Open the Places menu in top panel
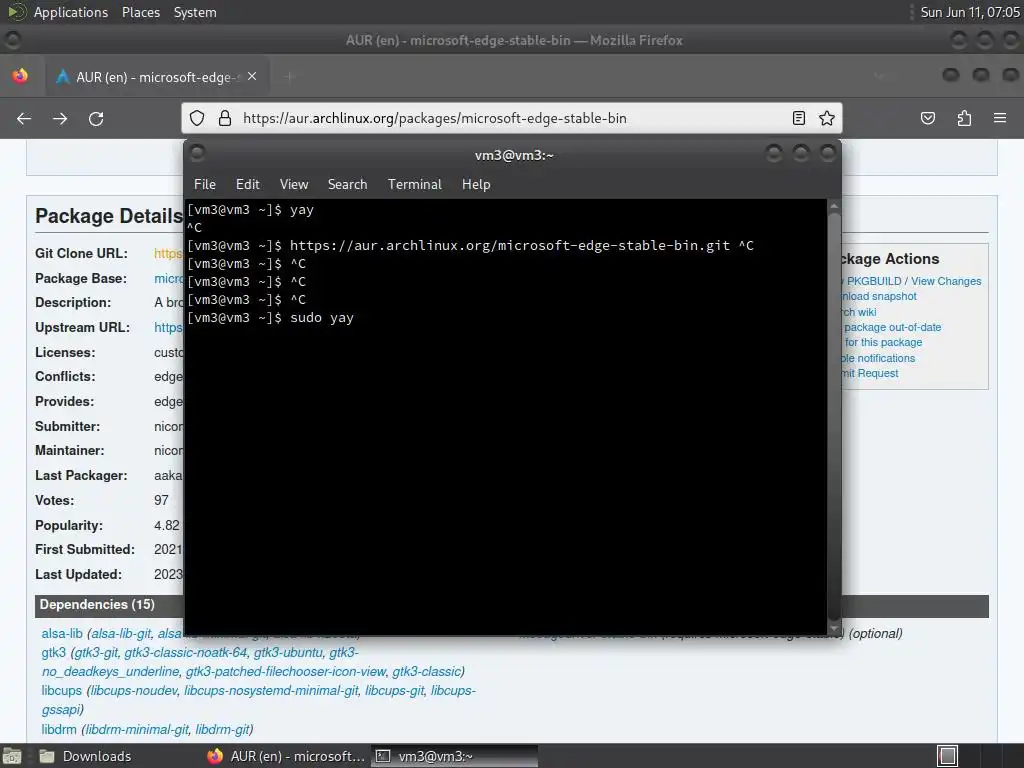1024x768 pixels. (x=140, y=12)
